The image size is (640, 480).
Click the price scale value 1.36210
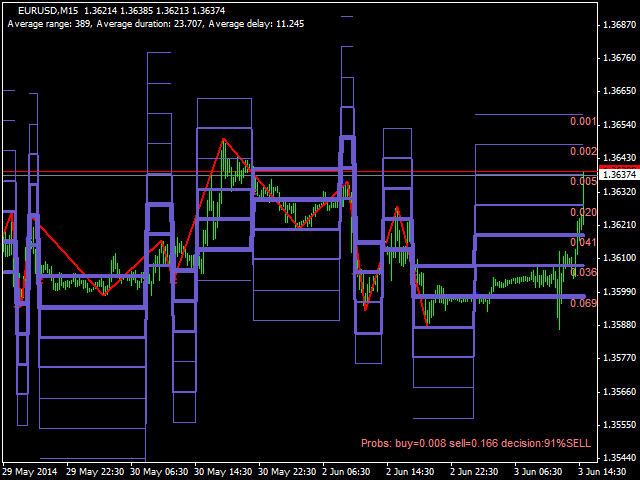(619, 225)
